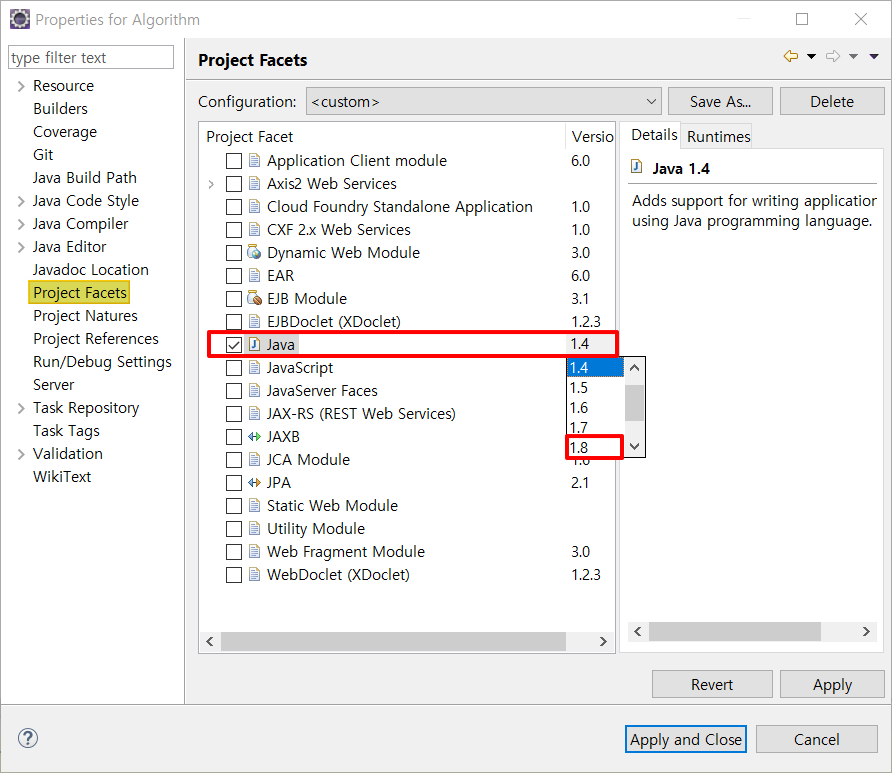Viewport: 892px width, 773px height.
Task: Click the Java facet icon in Details
Action: (637, 167)
